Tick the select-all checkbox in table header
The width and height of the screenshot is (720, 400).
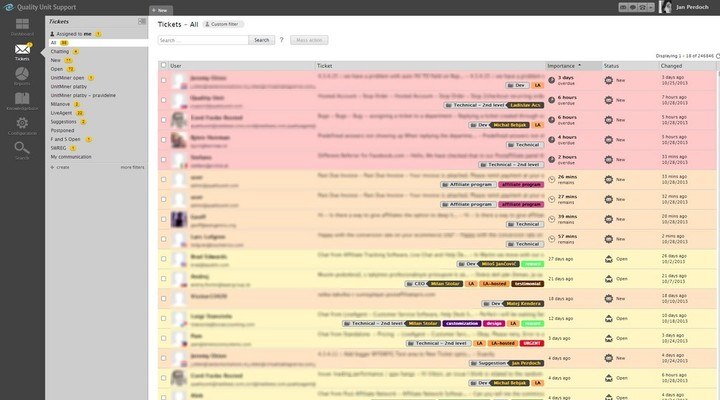point(163,65)
